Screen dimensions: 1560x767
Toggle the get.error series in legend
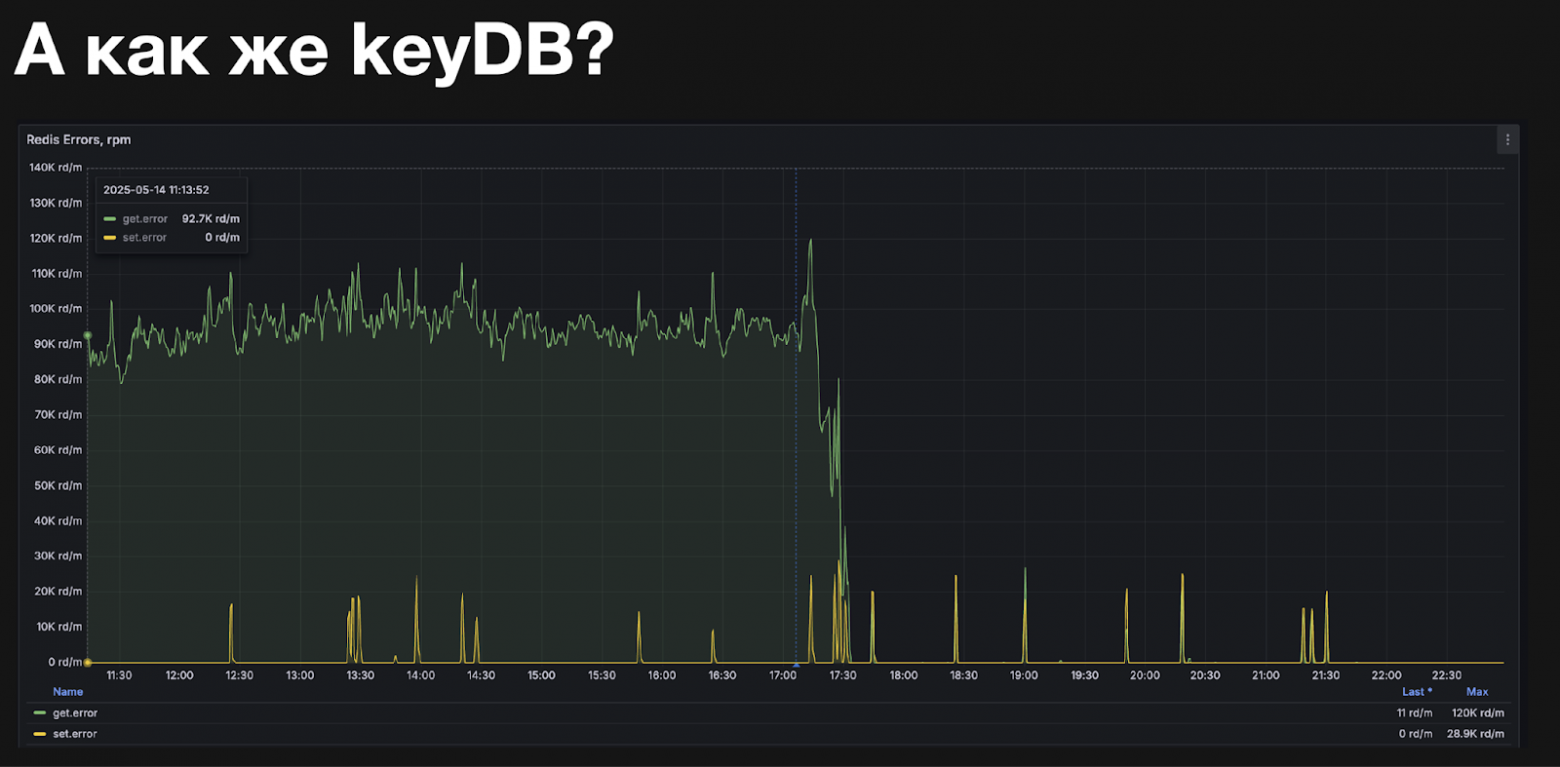tap(75, 713)
